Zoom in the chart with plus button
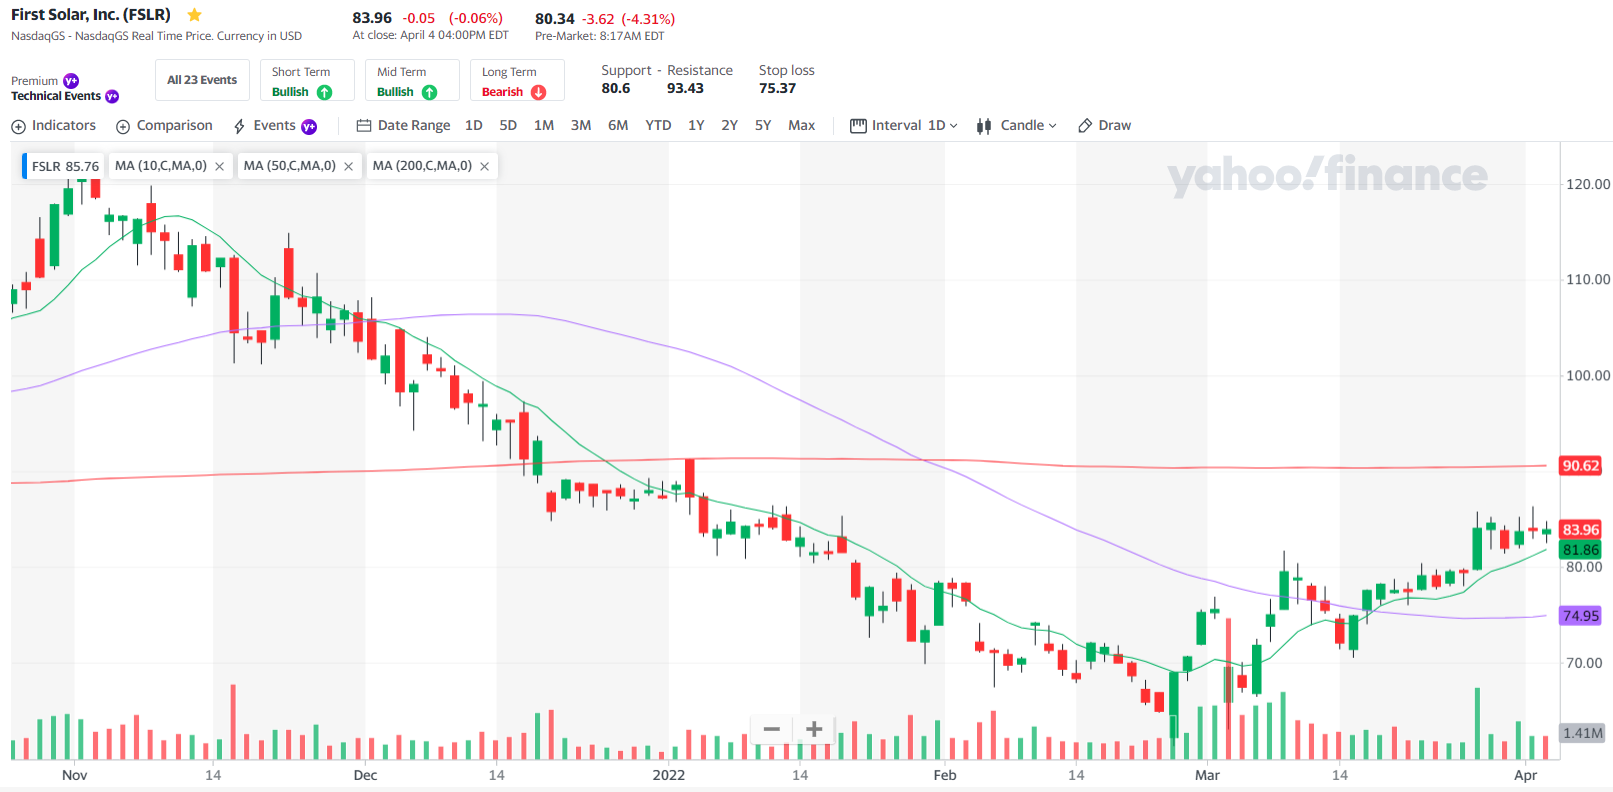 814,729
